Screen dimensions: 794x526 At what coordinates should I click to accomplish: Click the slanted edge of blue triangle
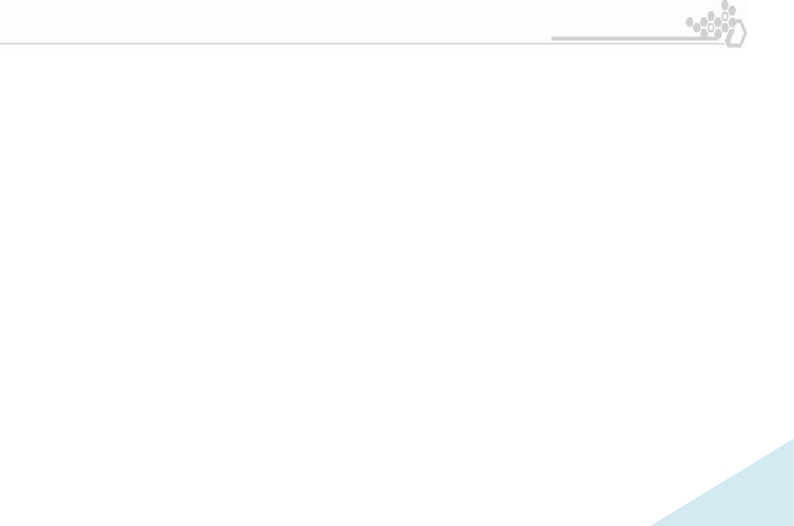pos(722,482)
